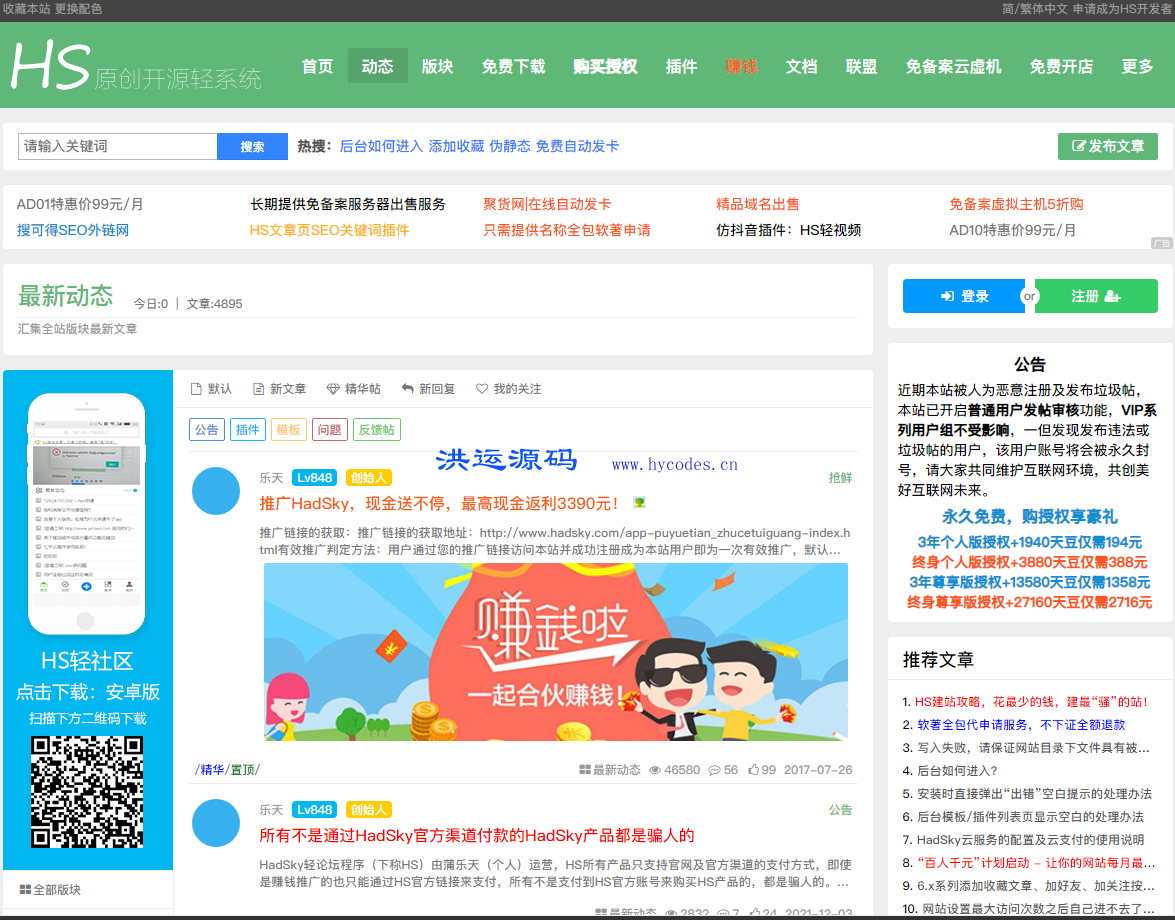The width and height of the screenshot is (1175, 920).
Task: Select the 精华帖 diamond tab
Action: 354,389
